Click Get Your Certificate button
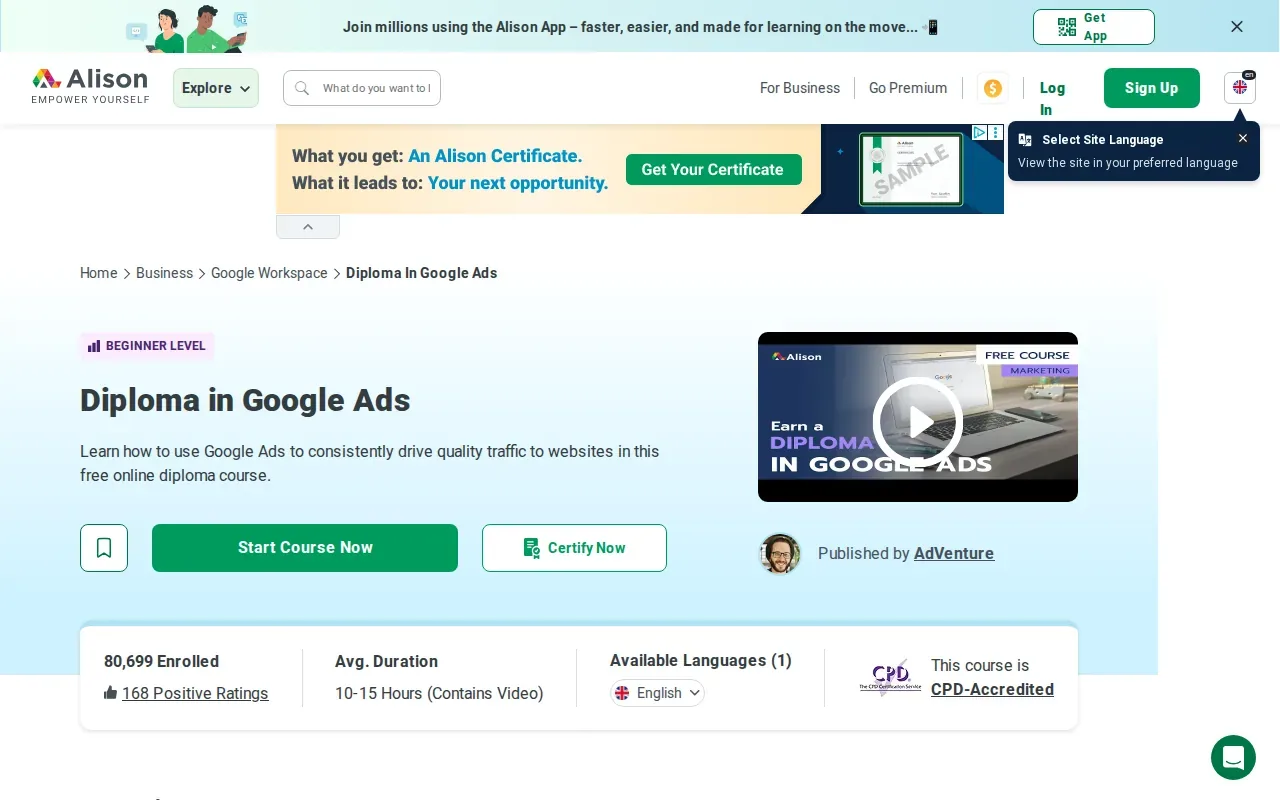Viewport: 1280px width, 800px height. pos(714,170)
